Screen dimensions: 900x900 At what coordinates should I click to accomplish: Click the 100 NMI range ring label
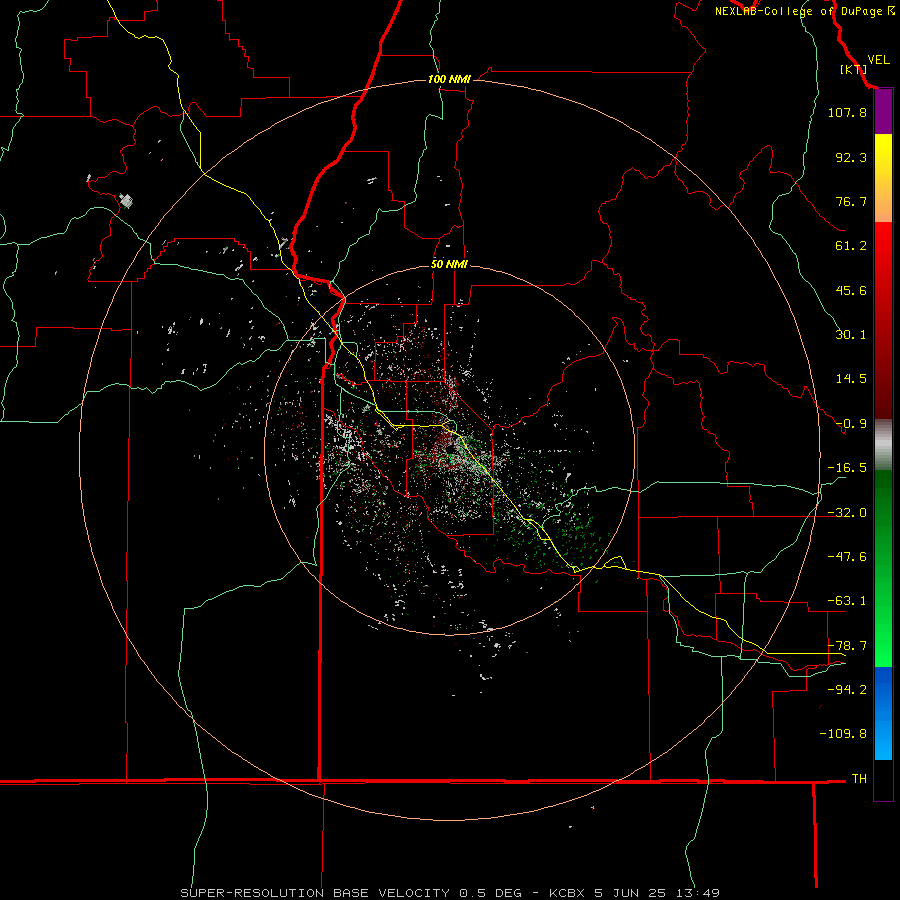[449, 79]
